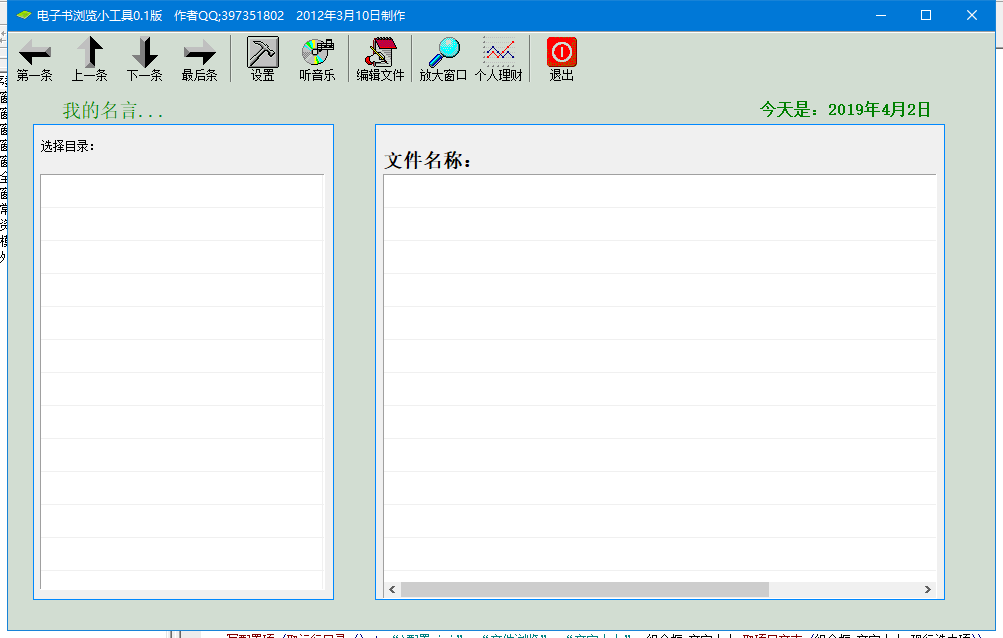The width and height of the screenshot is (1003, 638).
Task: Click the horizontal scrollbar left arrow
Action: coord(392,589)
